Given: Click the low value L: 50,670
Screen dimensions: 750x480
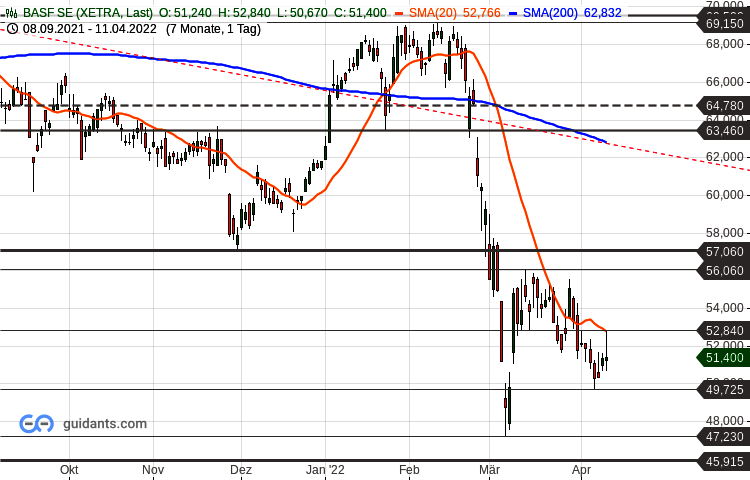Looking at the screenshot, I should click(x=302, y=12).
